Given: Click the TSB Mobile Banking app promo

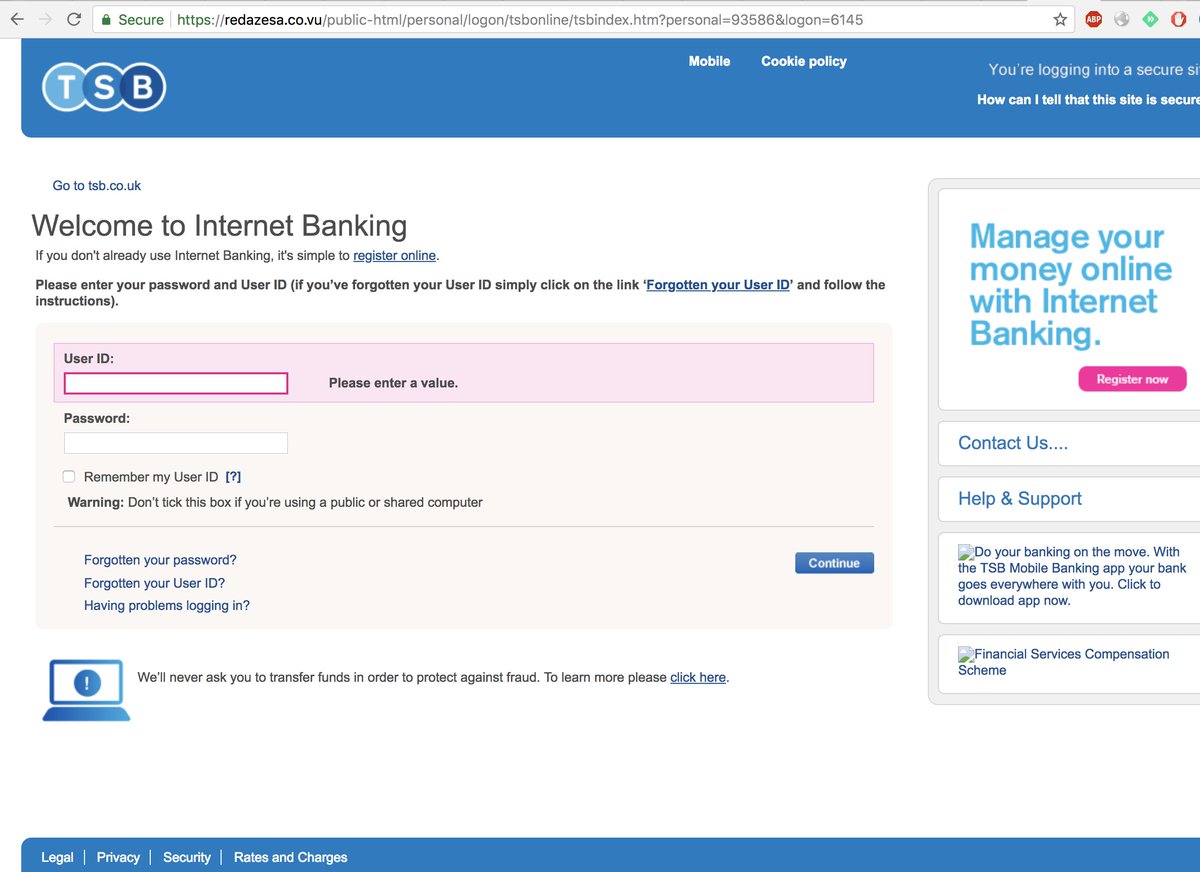Looking at the screenshot, I should 1072,576.
